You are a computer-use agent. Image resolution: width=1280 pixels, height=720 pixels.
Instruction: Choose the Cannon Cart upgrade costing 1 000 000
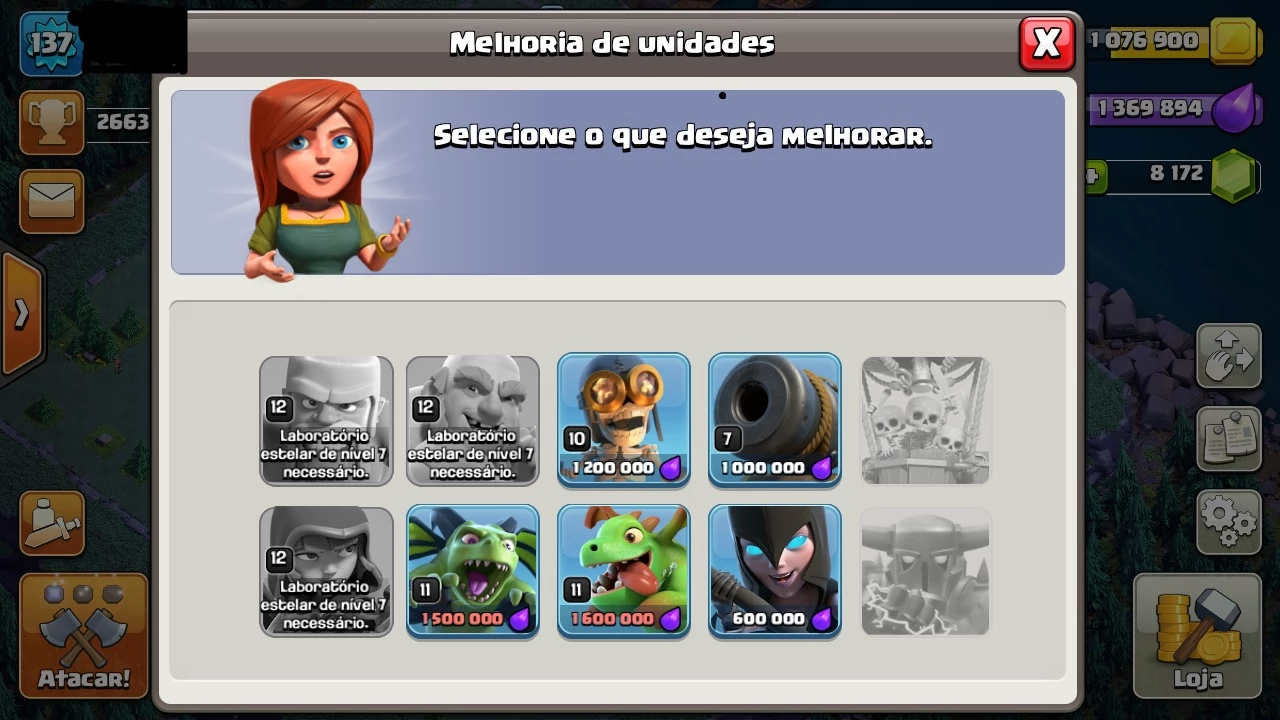pyautogui.click(x=774, y=420)
